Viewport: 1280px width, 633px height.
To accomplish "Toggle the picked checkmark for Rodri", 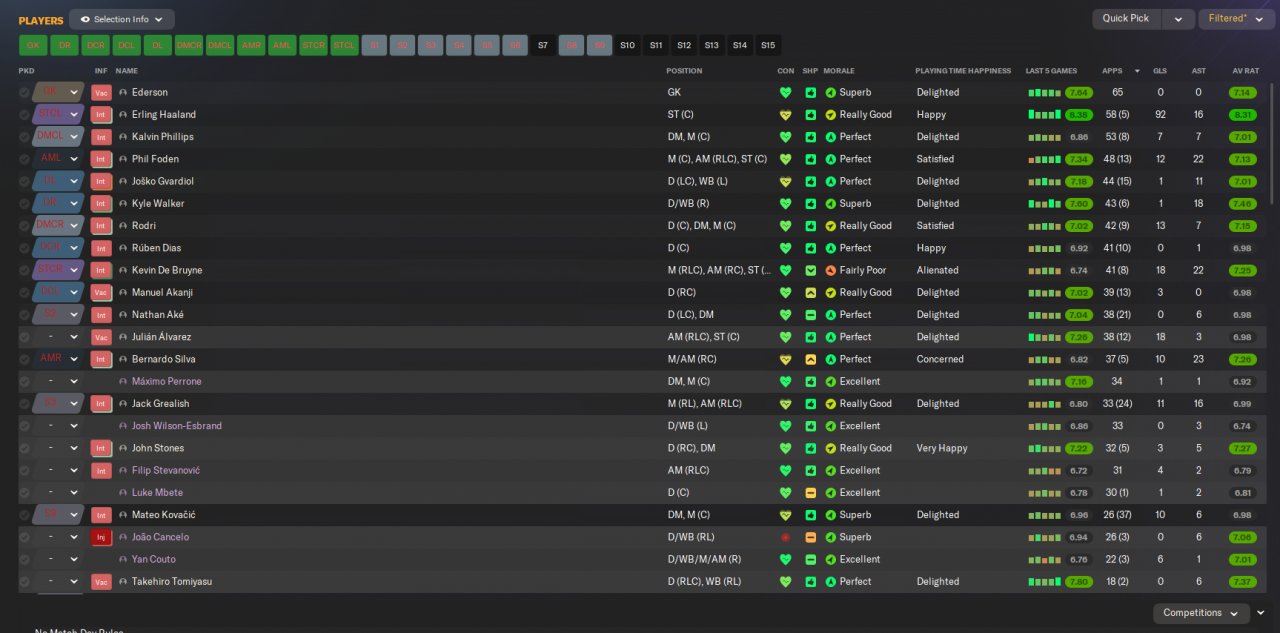I will (25, 226).
